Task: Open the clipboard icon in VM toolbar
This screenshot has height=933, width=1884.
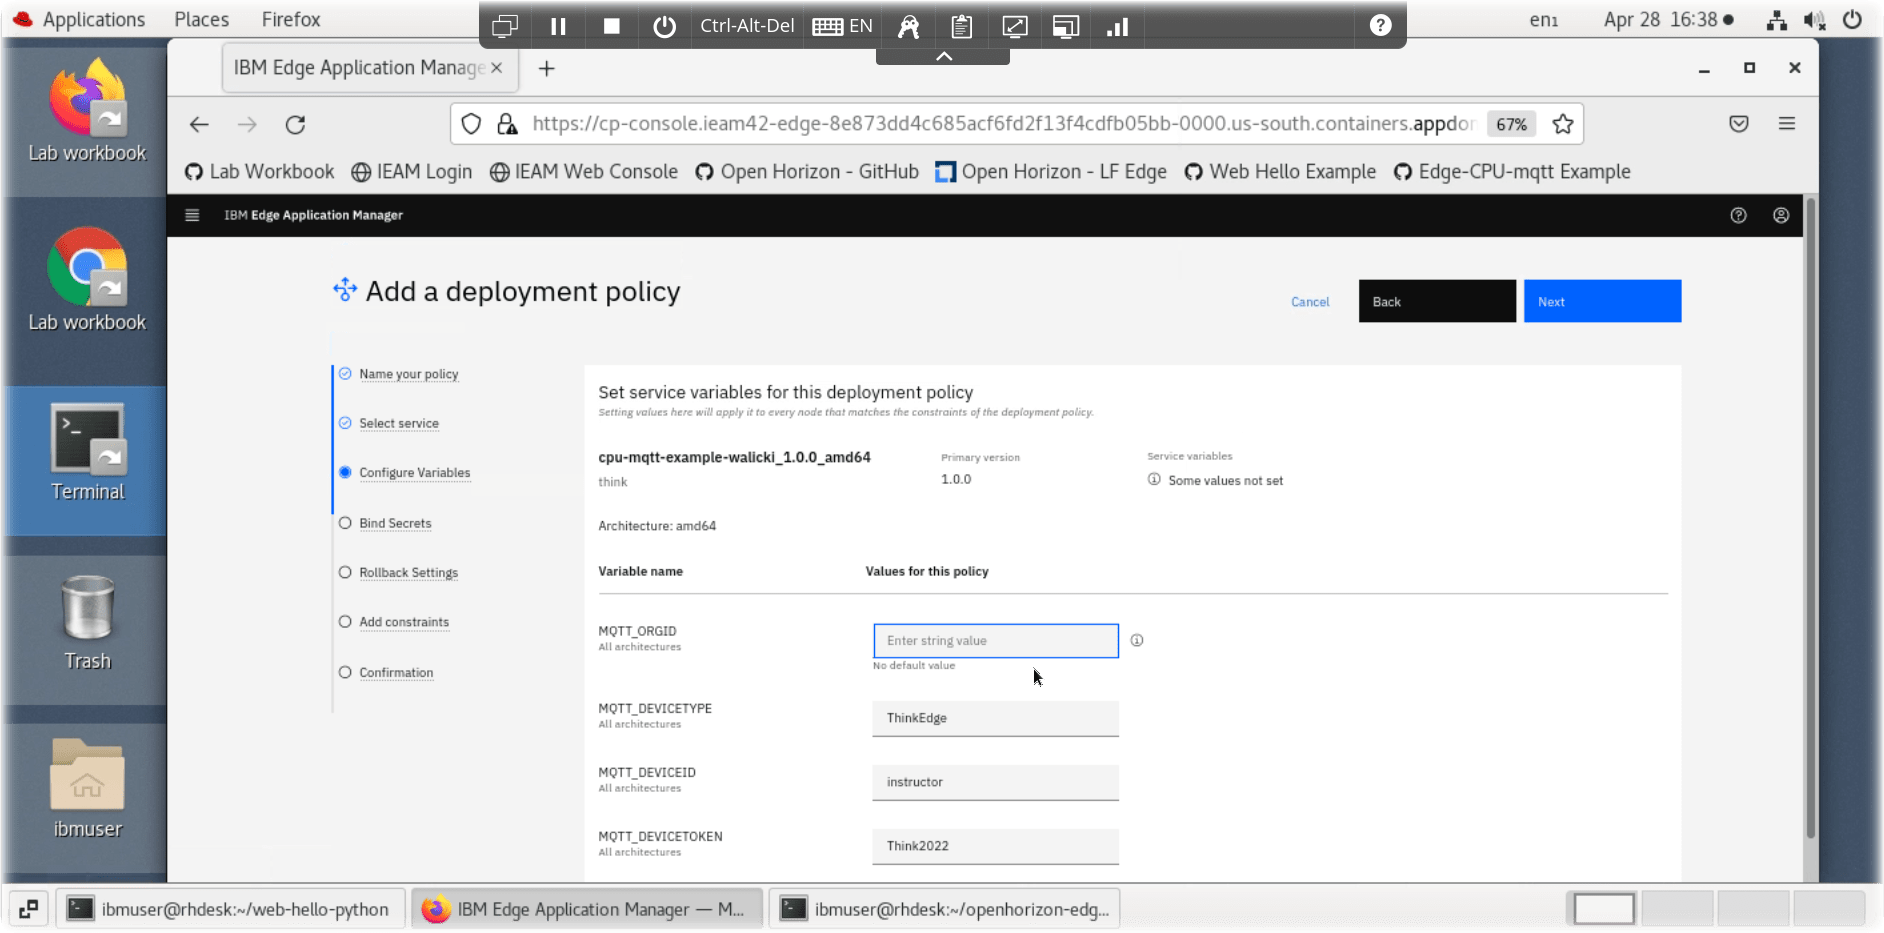Action: point(961,26)
